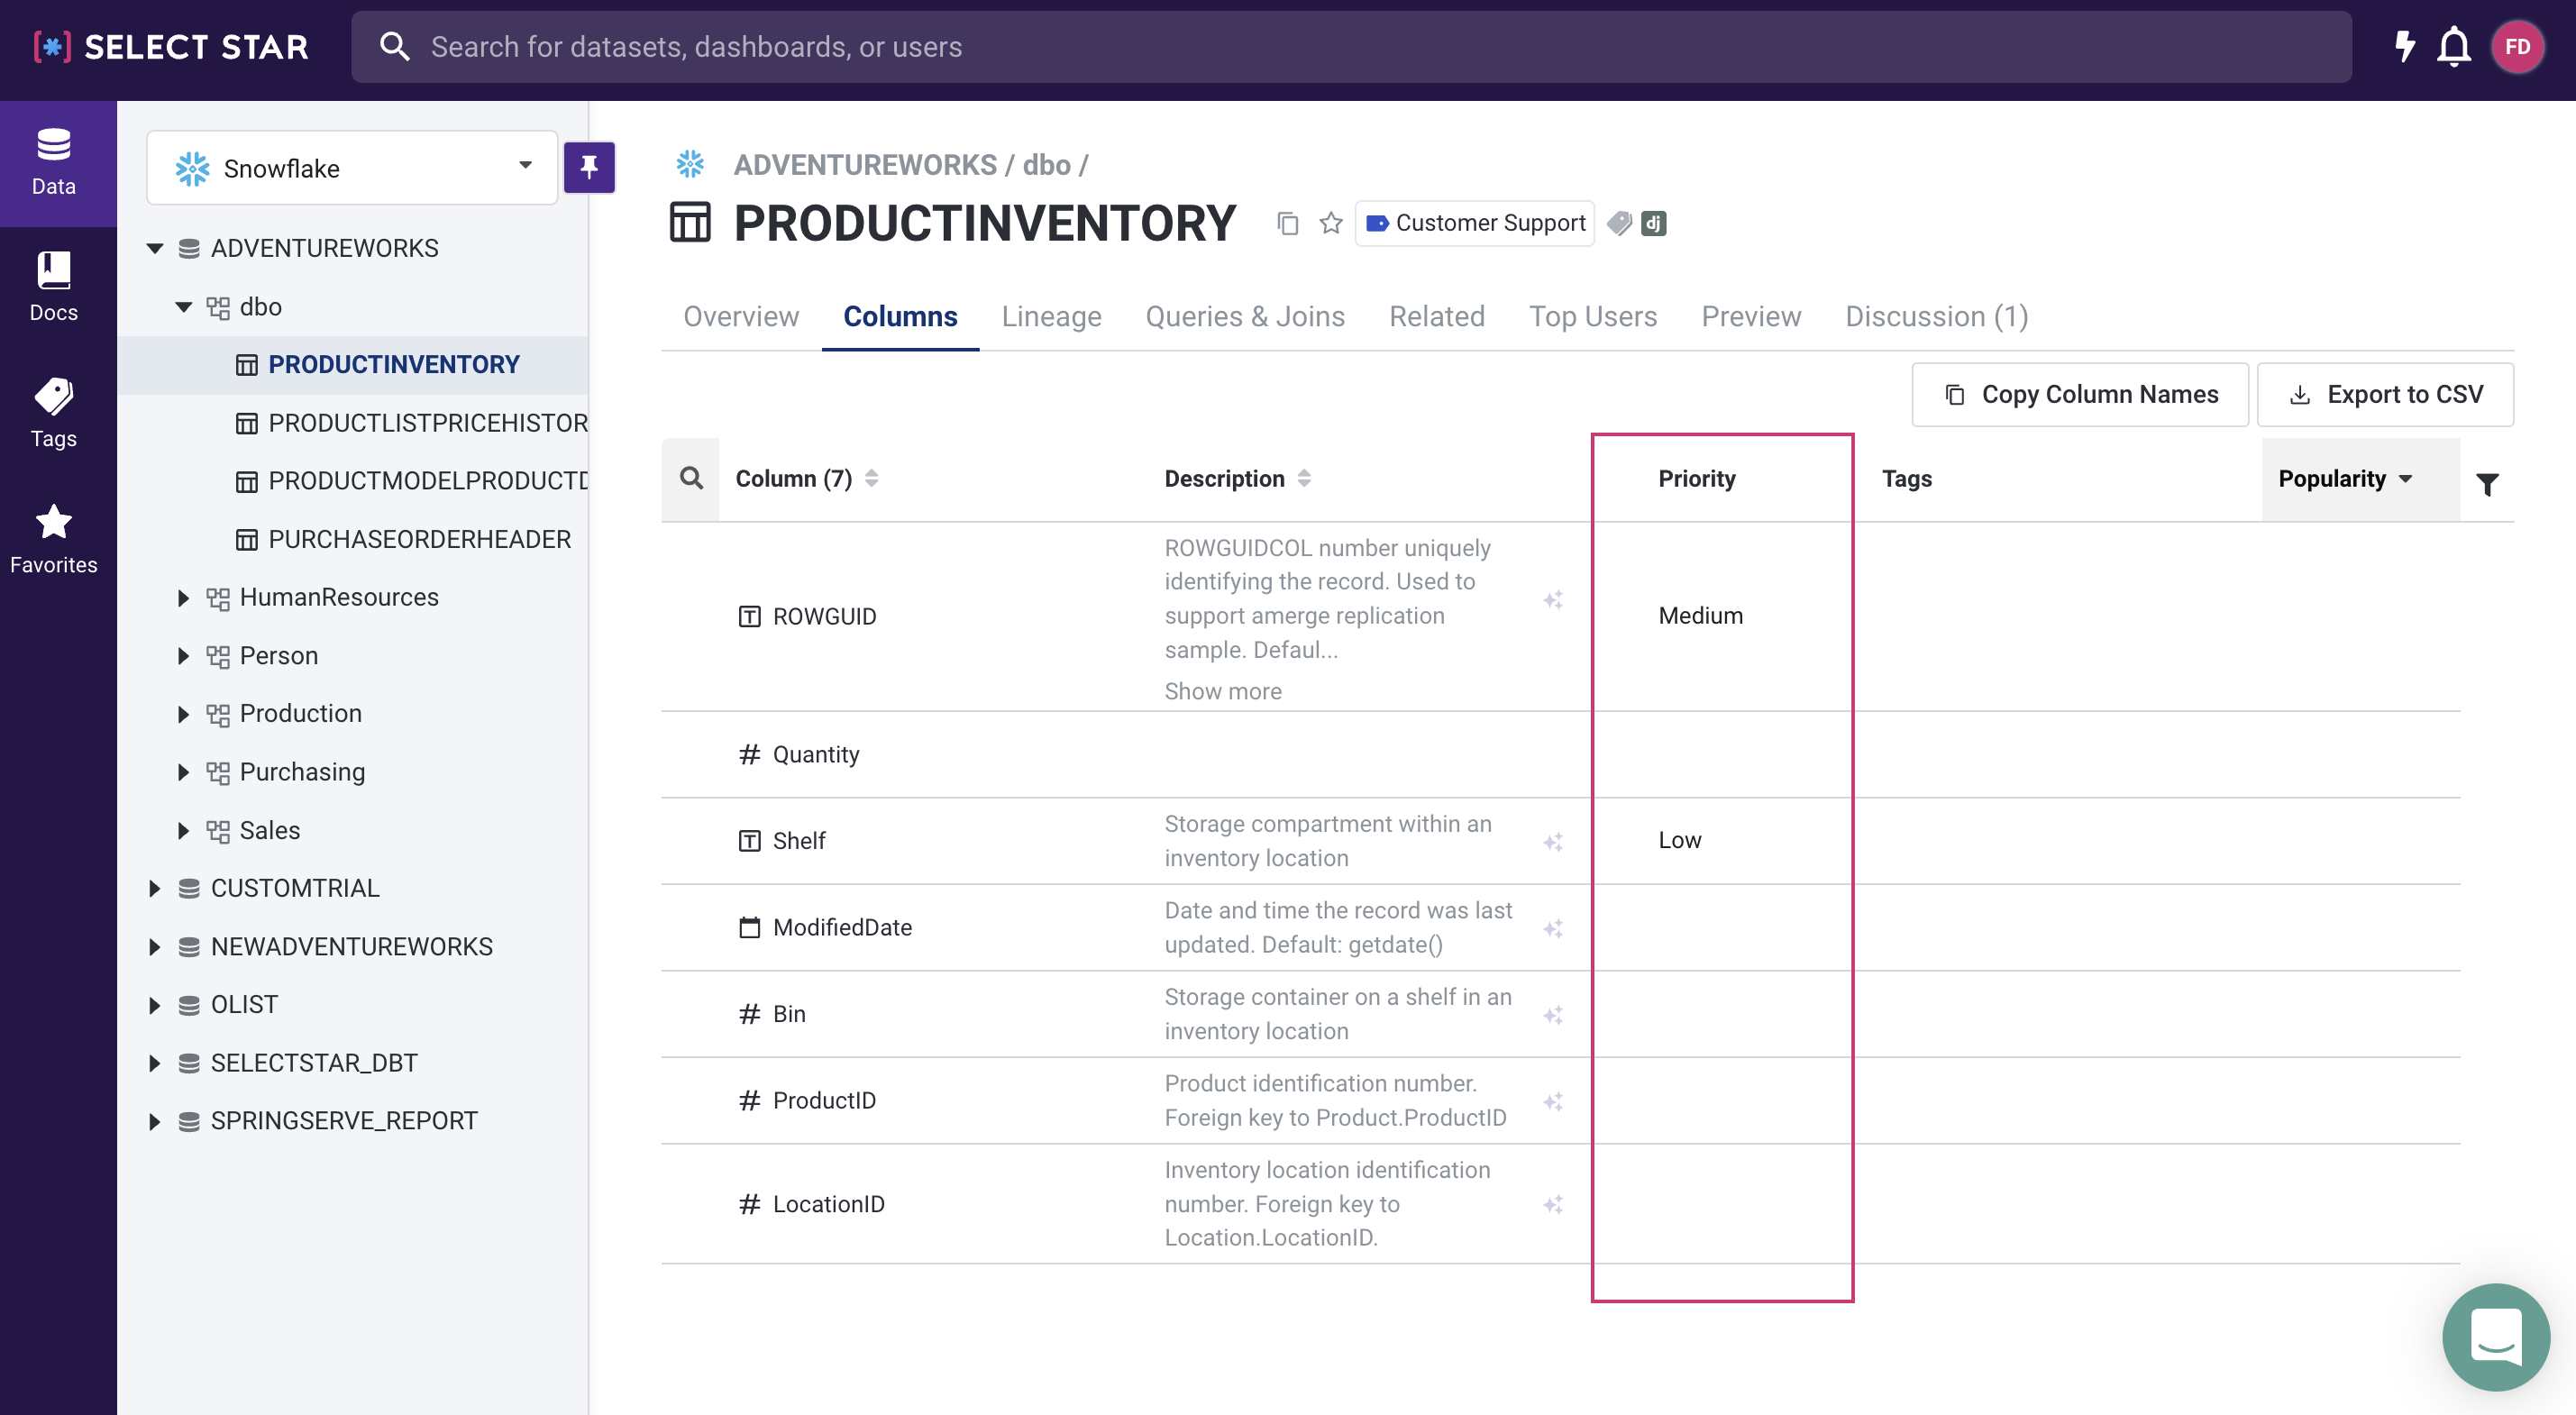Open the Discussion (1) tab
The width and height of the screenshot is (2576, 1415).
pyautogui.click(x=1936, y=316)
